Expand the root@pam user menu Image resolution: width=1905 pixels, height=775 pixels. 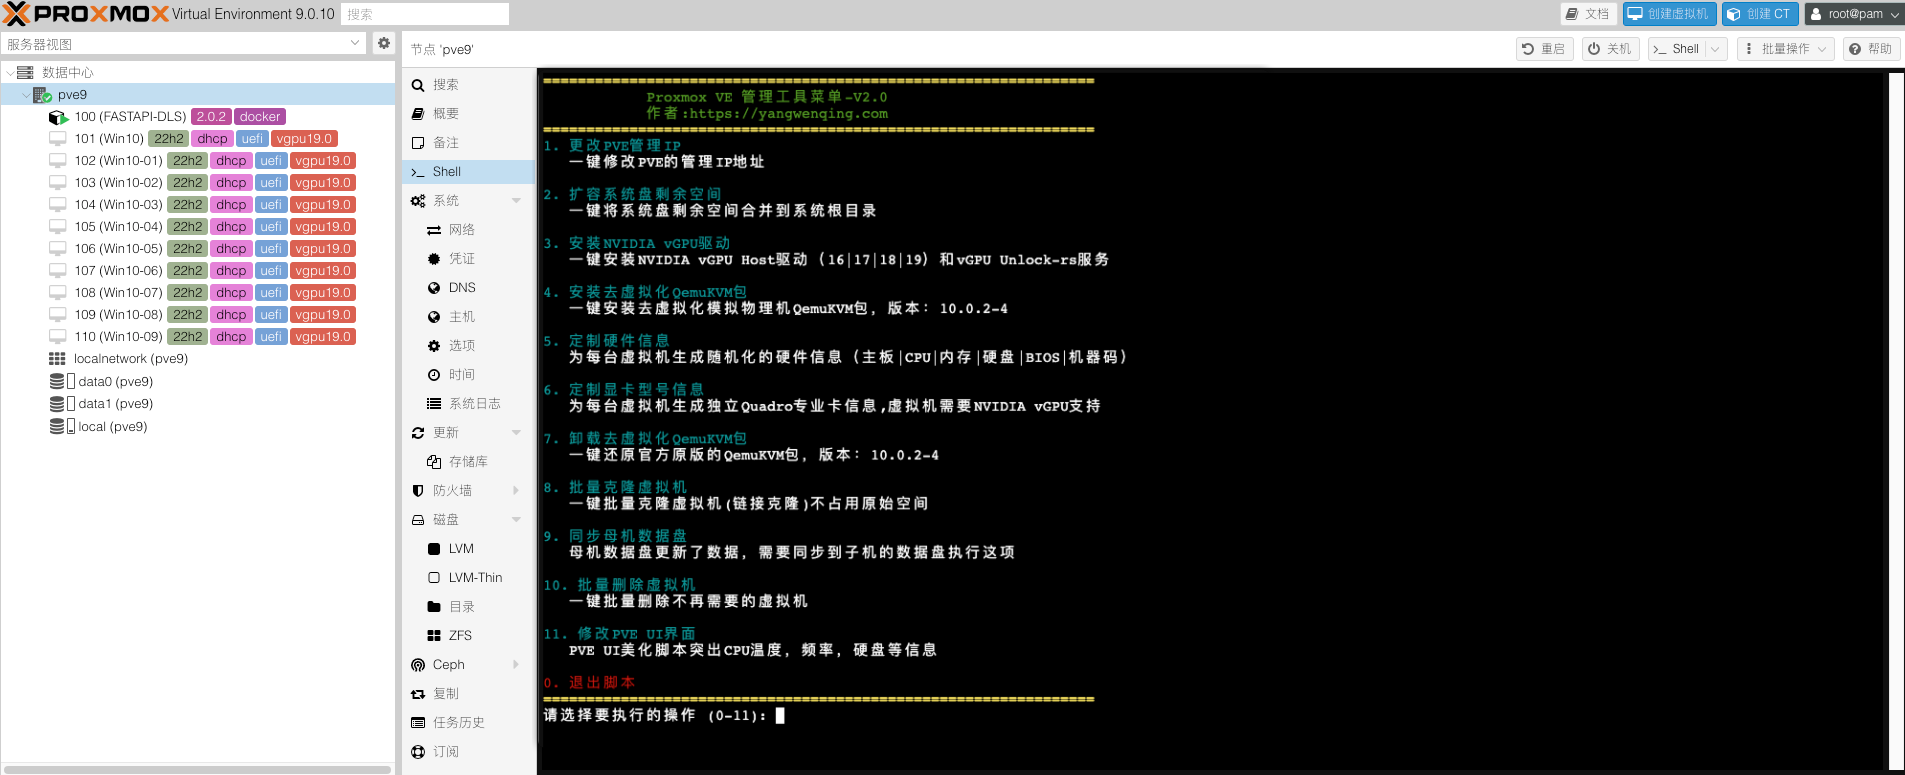pyautogui.click(x=1893, y=14)
